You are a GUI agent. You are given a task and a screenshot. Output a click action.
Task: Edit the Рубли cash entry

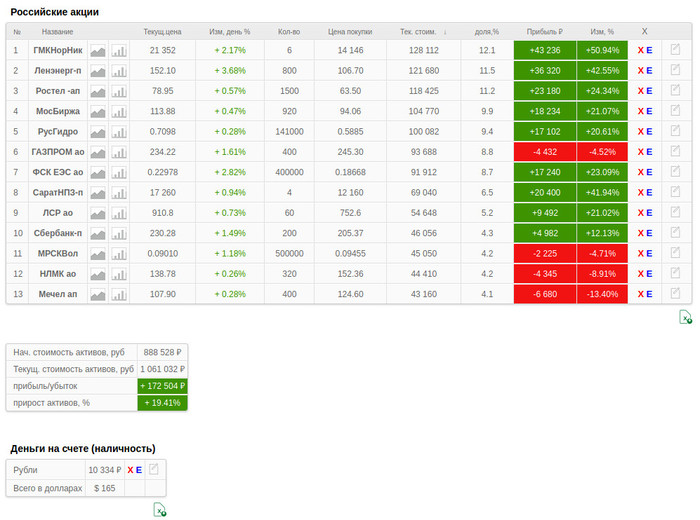coord(139,470)
